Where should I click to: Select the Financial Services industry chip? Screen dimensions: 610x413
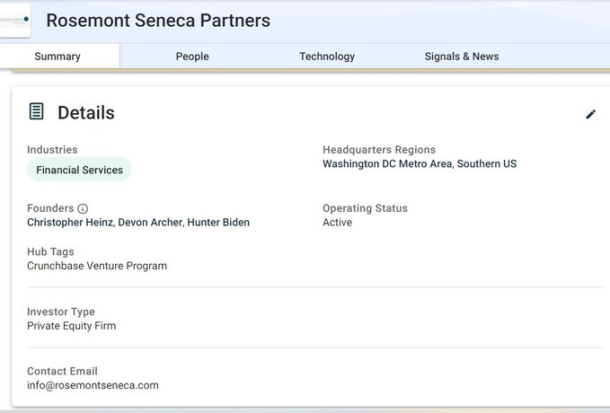coord(79,170)
